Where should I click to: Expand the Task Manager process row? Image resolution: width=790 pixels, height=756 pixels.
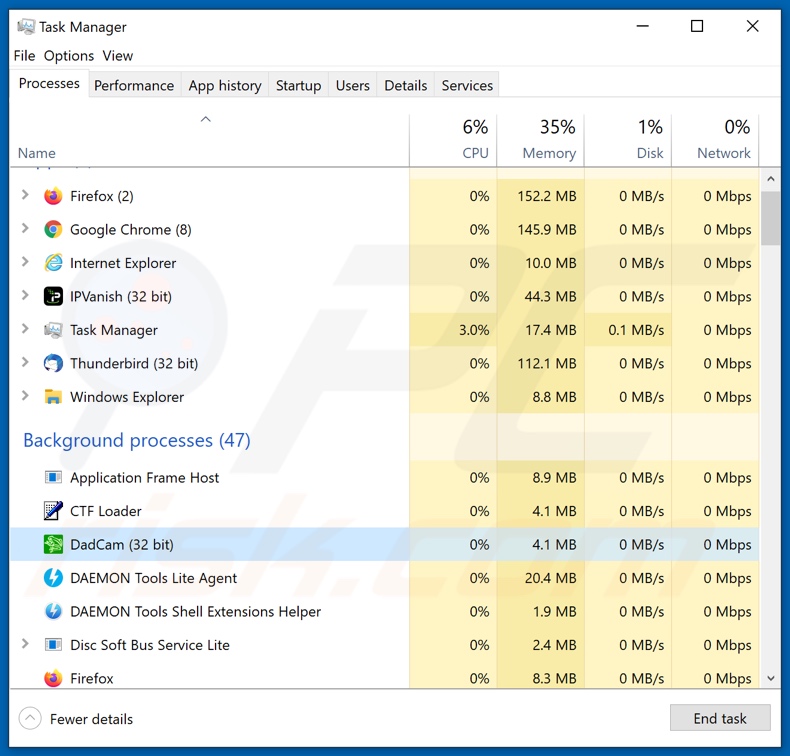25,329
